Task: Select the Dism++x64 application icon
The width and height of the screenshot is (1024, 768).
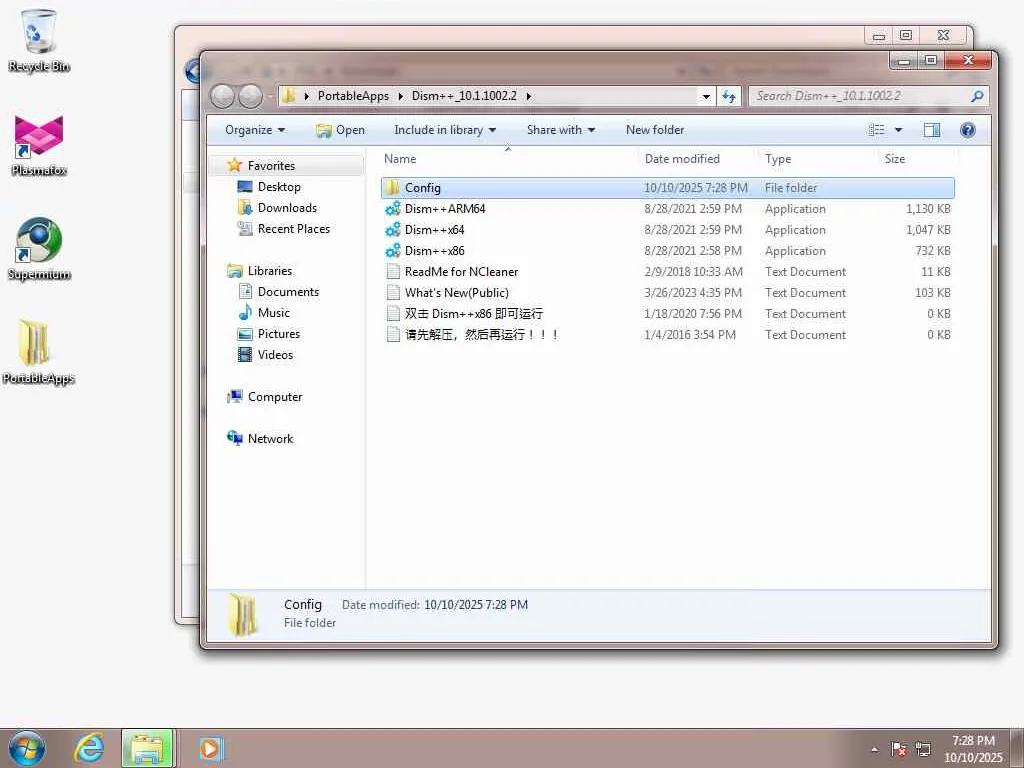Action: pos(392,230)
